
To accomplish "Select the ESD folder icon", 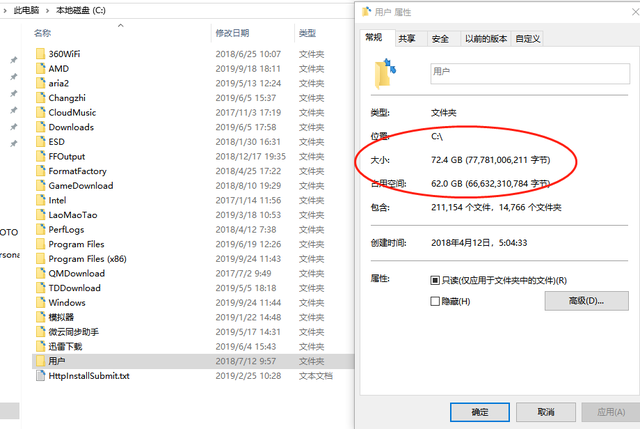I will point(40,142).
